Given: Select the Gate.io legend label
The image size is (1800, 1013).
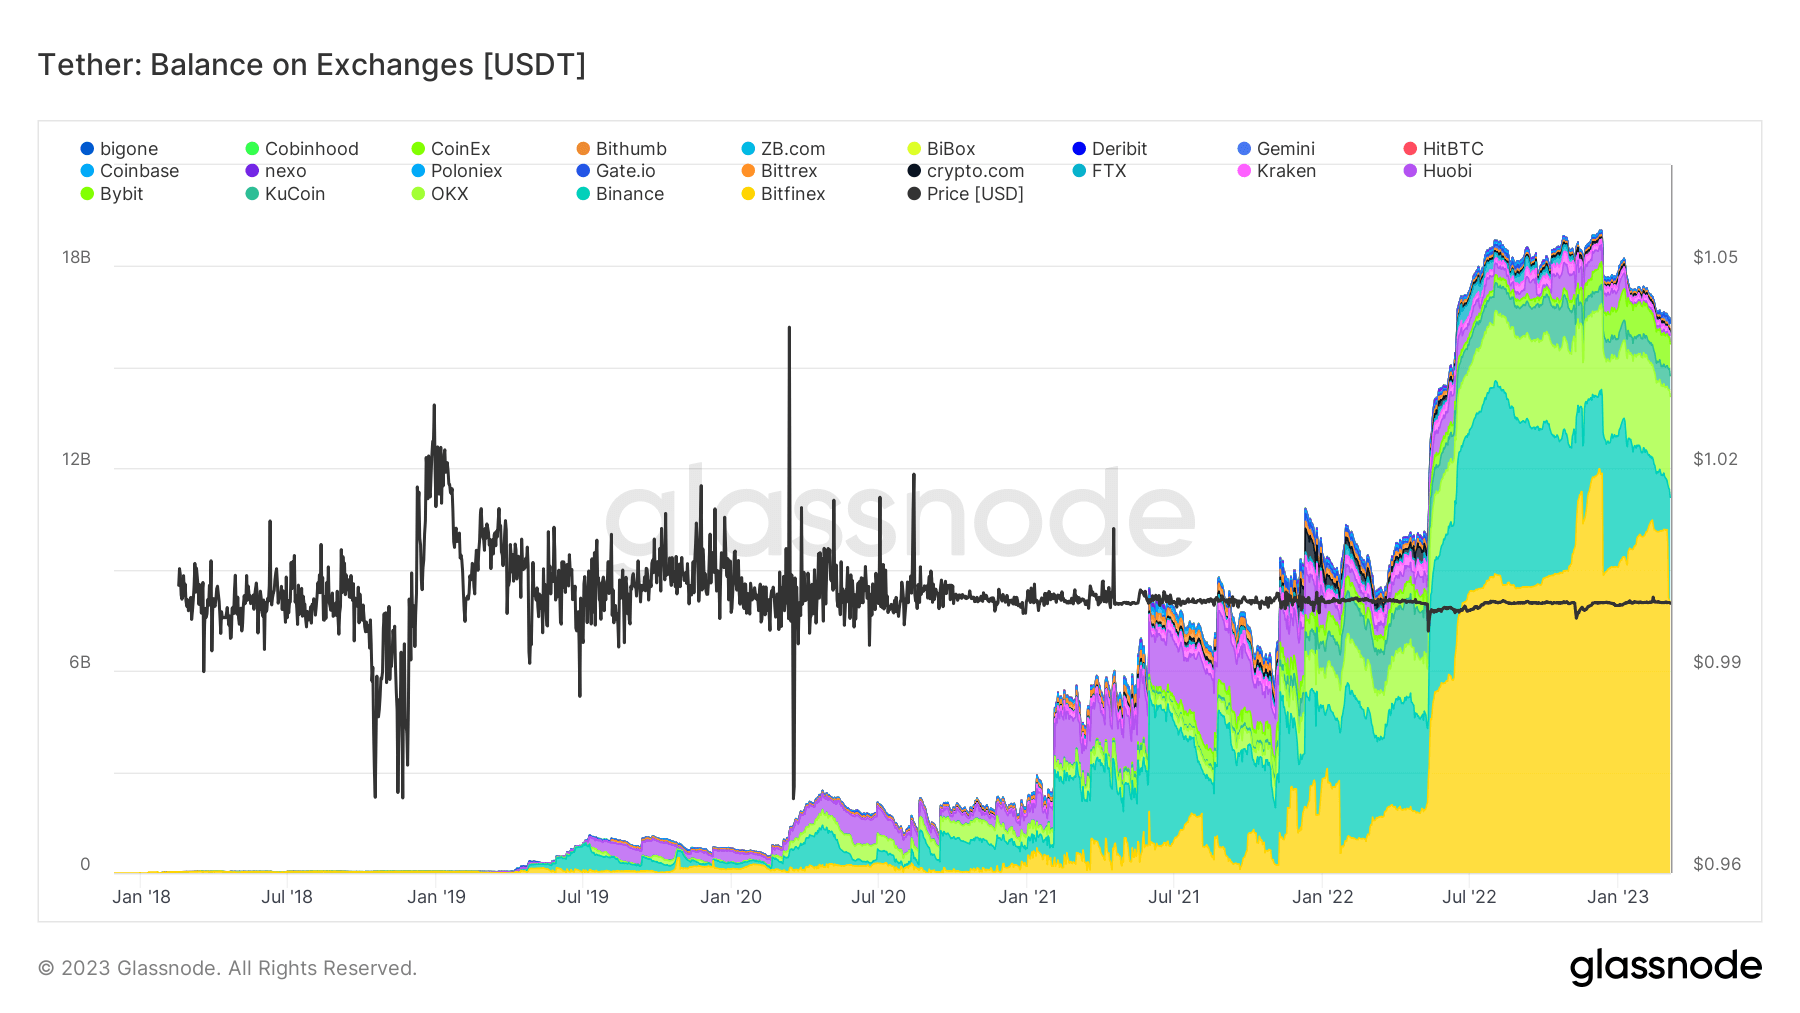Looking at the screenshot, I should pyautogui.click(x=626, y=171).
